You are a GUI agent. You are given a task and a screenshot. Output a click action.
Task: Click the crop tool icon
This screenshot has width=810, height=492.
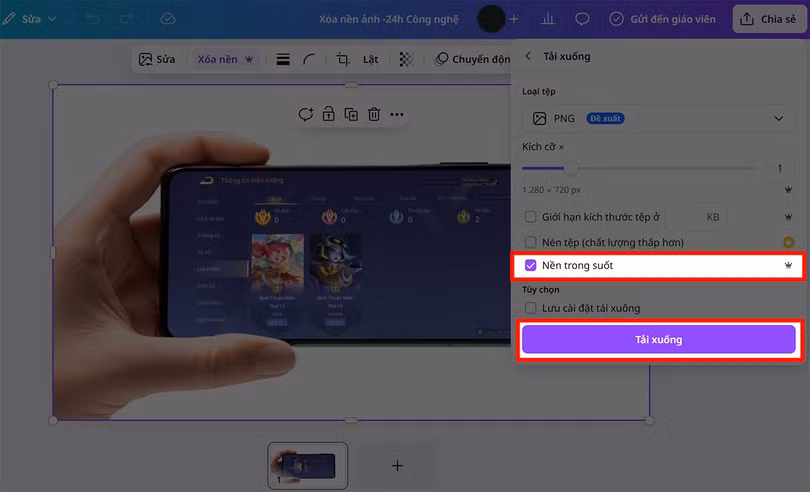point(343,60)
